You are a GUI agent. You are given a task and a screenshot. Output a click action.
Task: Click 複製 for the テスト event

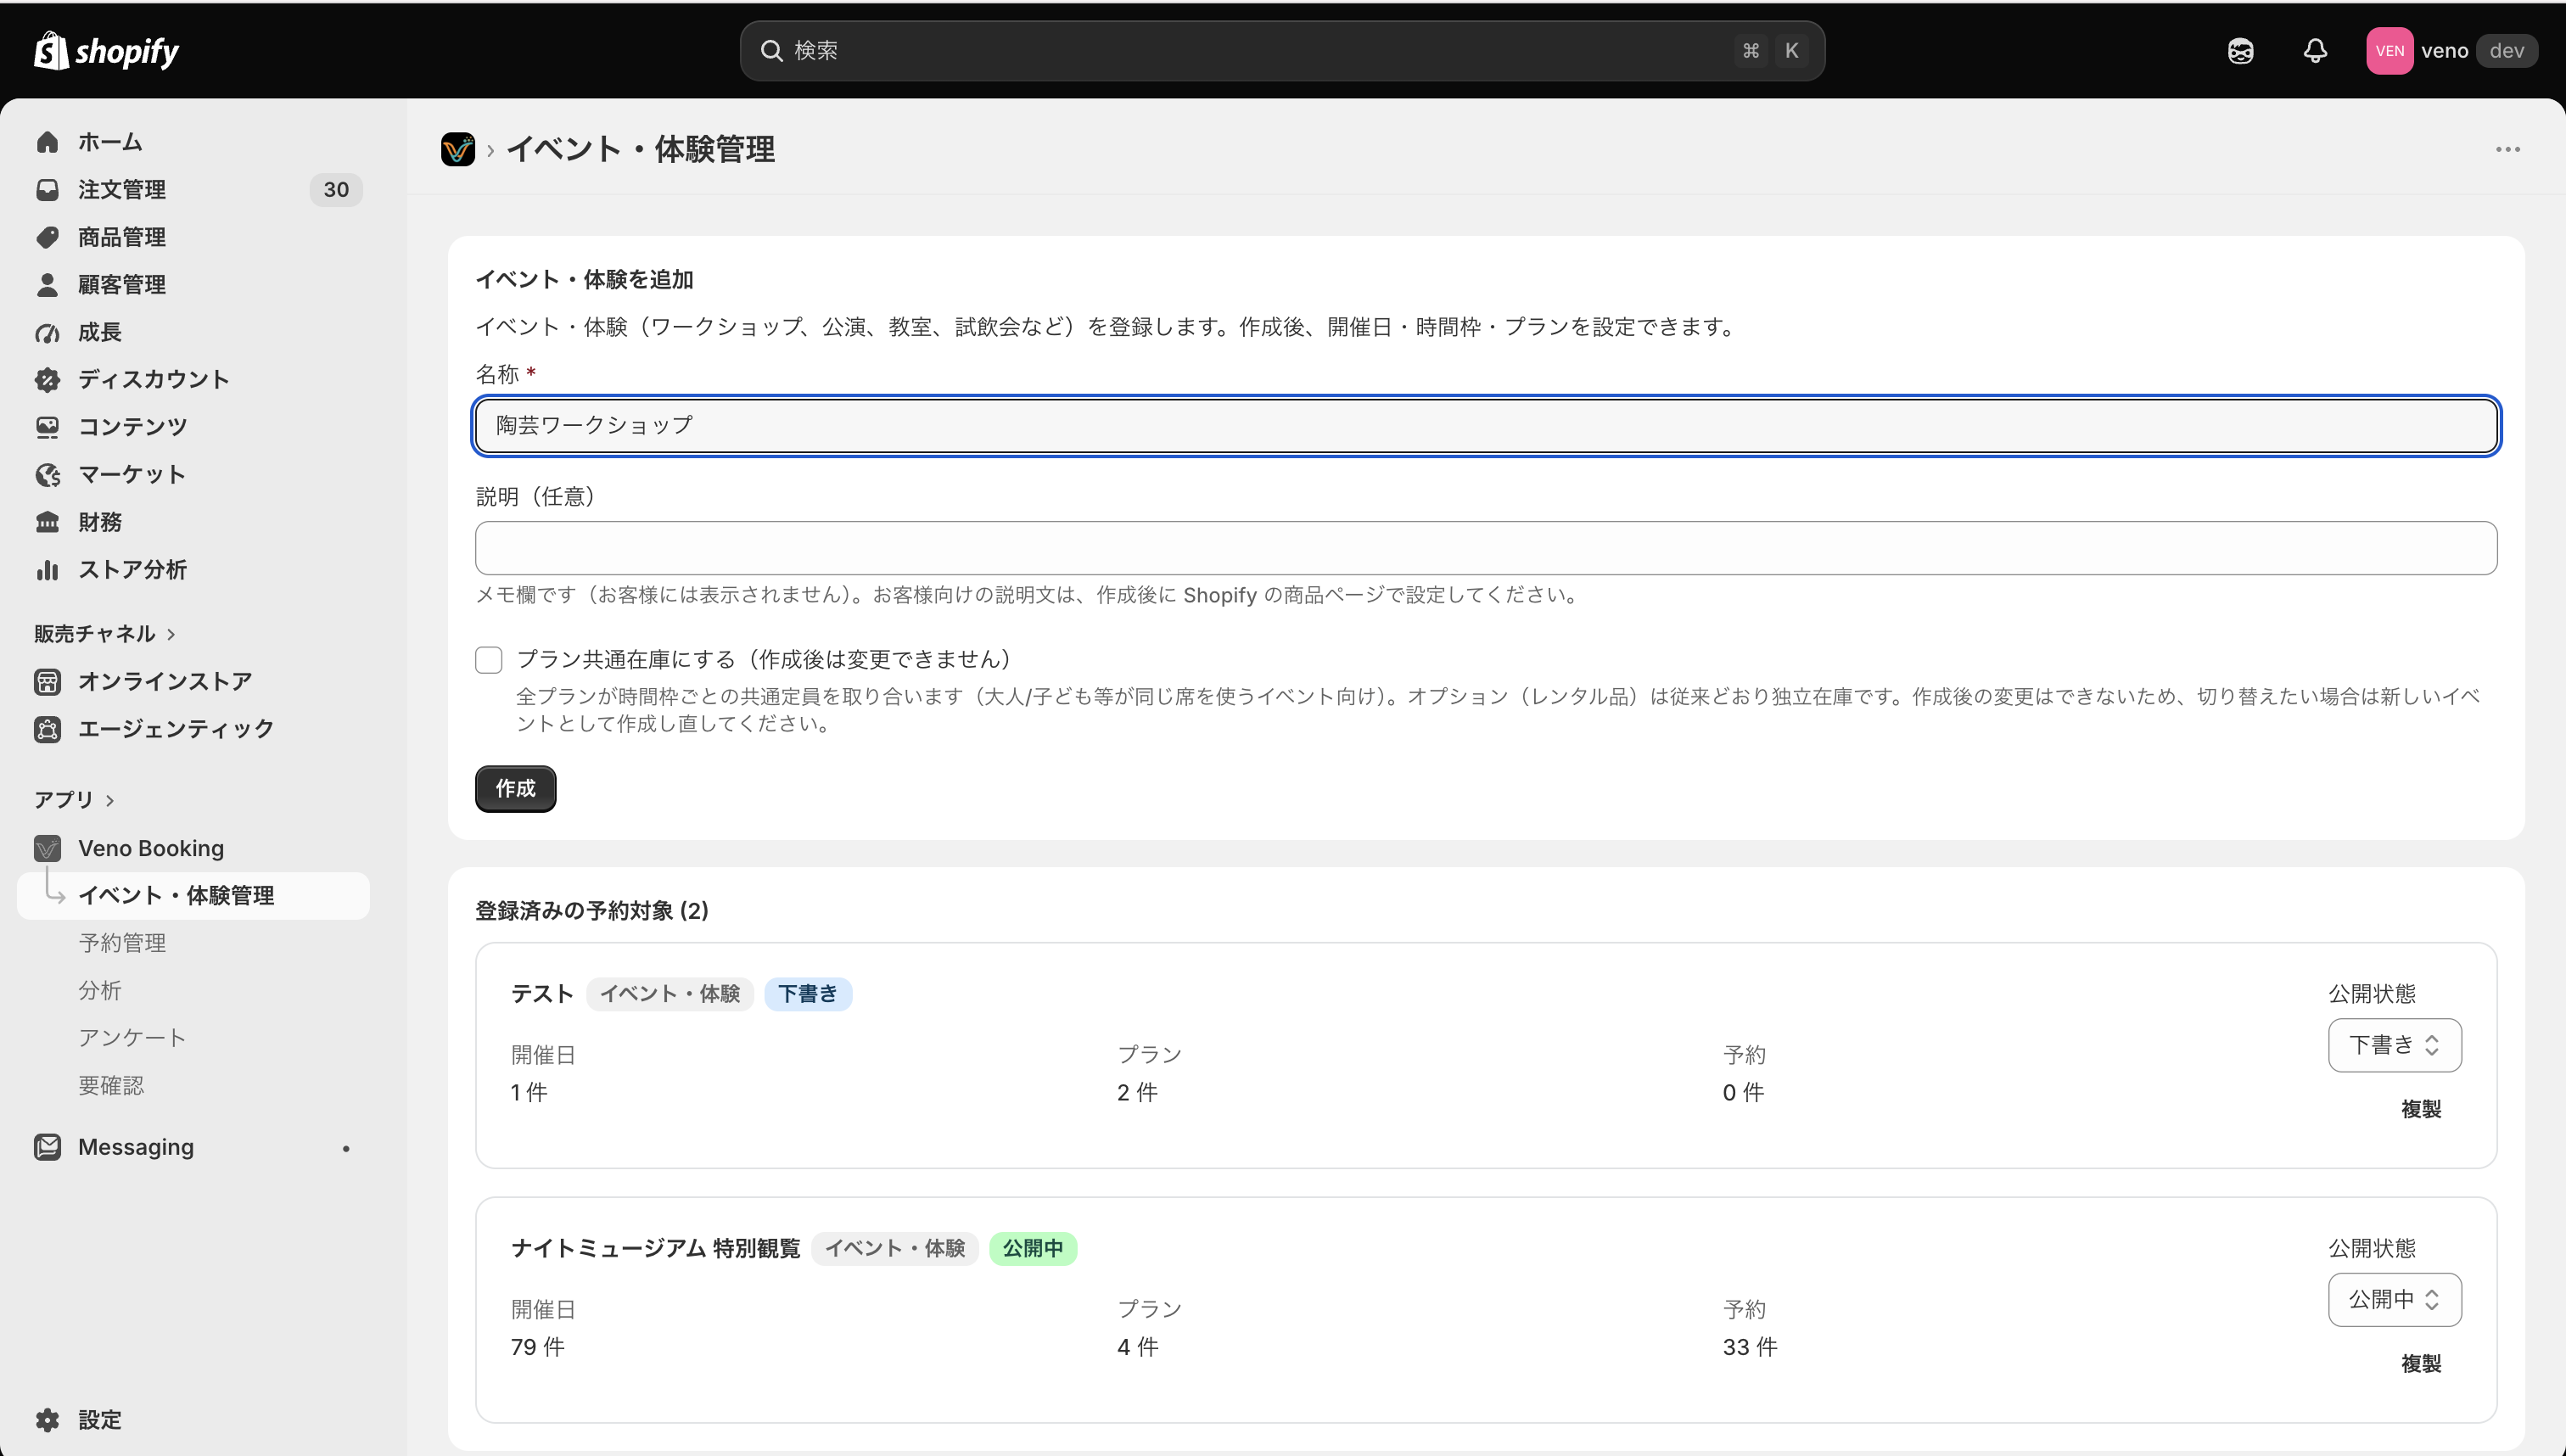[2421, 1109]
